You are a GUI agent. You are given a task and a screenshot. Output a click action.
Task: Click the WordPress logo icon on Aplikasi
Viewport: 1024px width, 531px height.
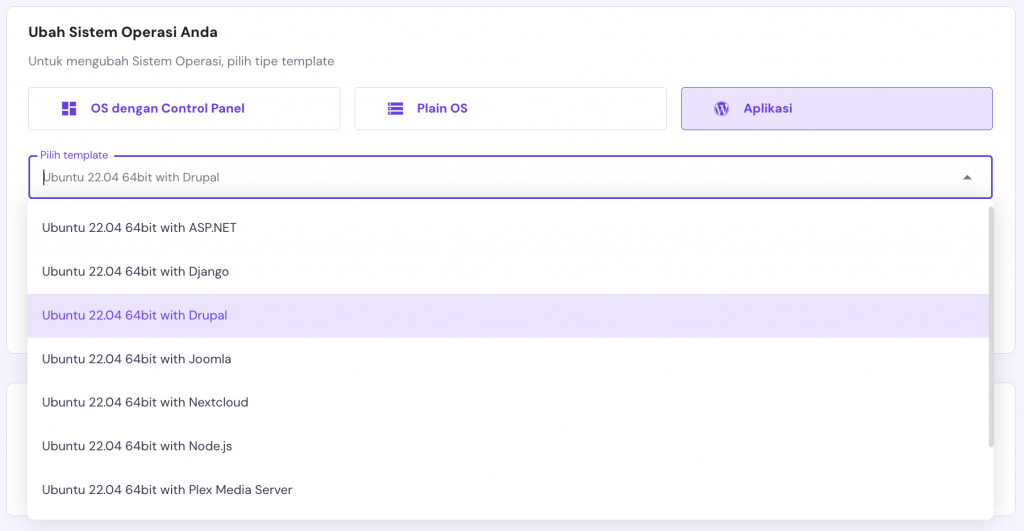(x=721, y=108)
